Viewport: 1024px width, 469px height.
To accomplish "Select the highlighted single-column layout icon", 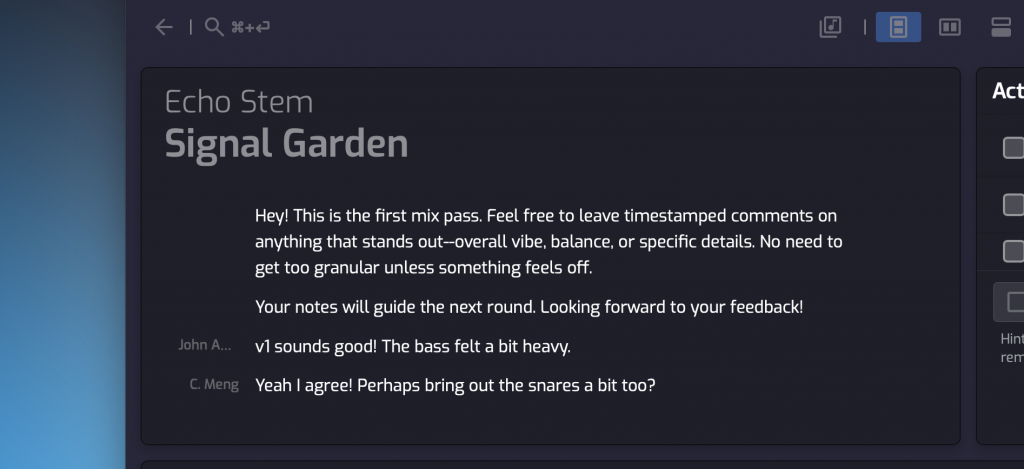I will [x=898, y=27].
